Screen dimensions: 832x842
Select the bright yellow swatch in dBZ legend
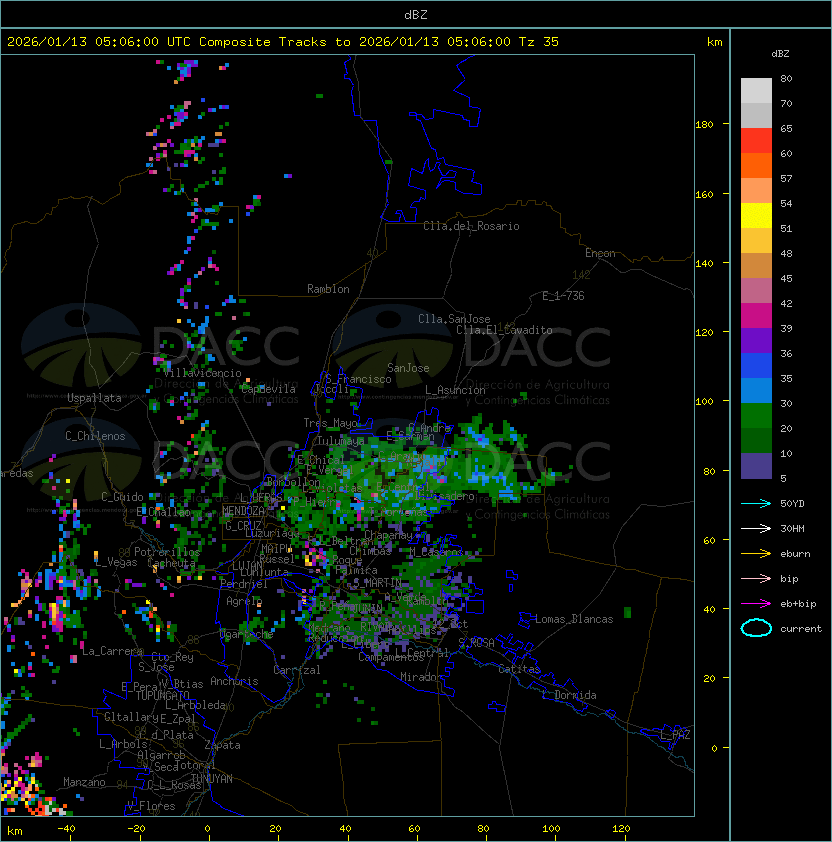[756, 216]
